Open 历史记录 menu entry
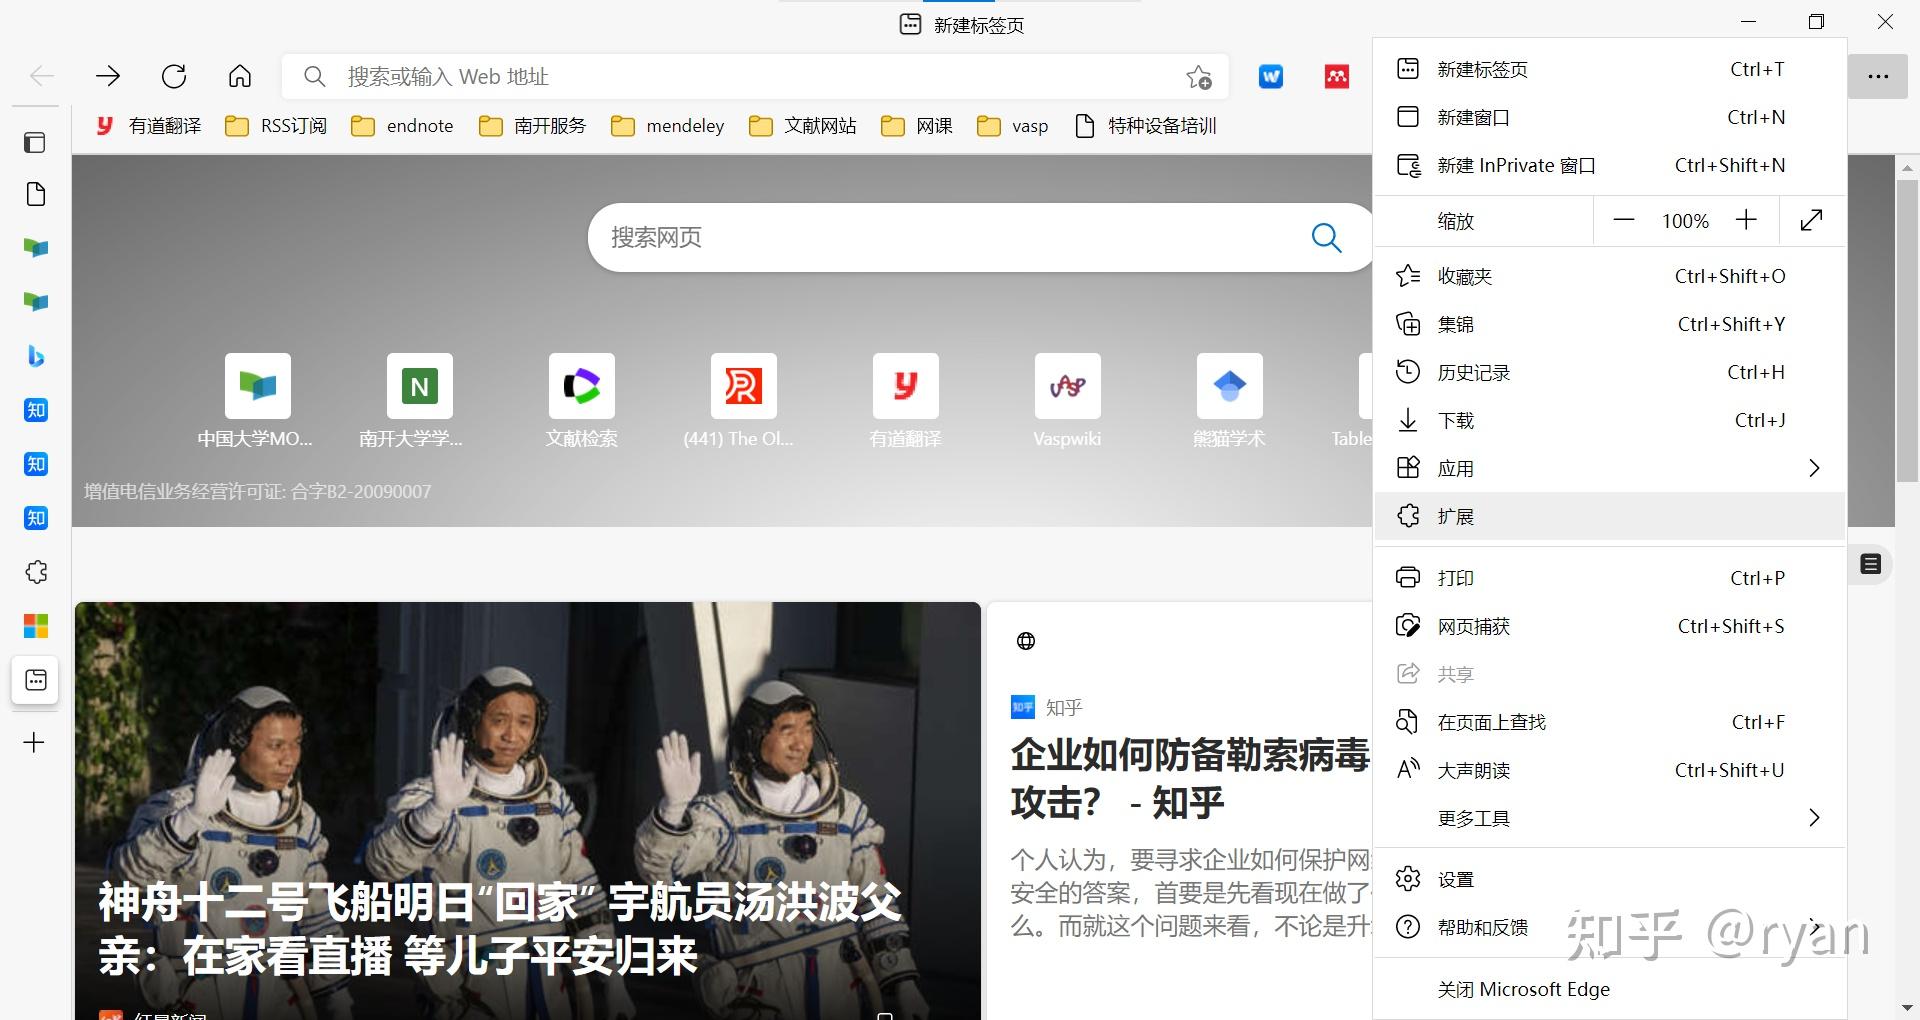The image size is (1920, 1020). 1610,372
